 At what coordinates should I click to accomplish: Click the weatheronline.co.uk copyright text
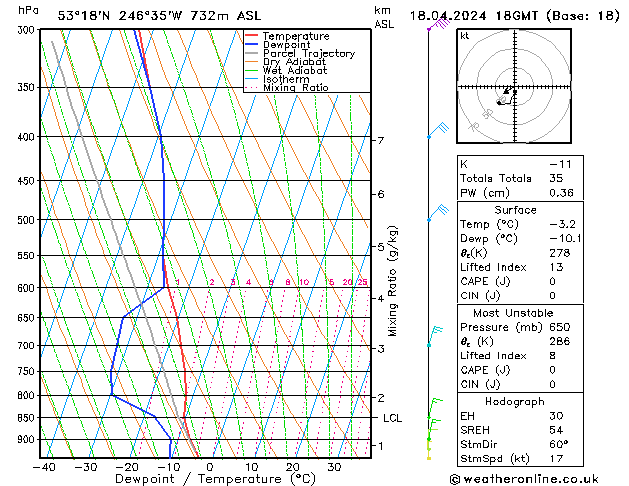pos(524,479)
